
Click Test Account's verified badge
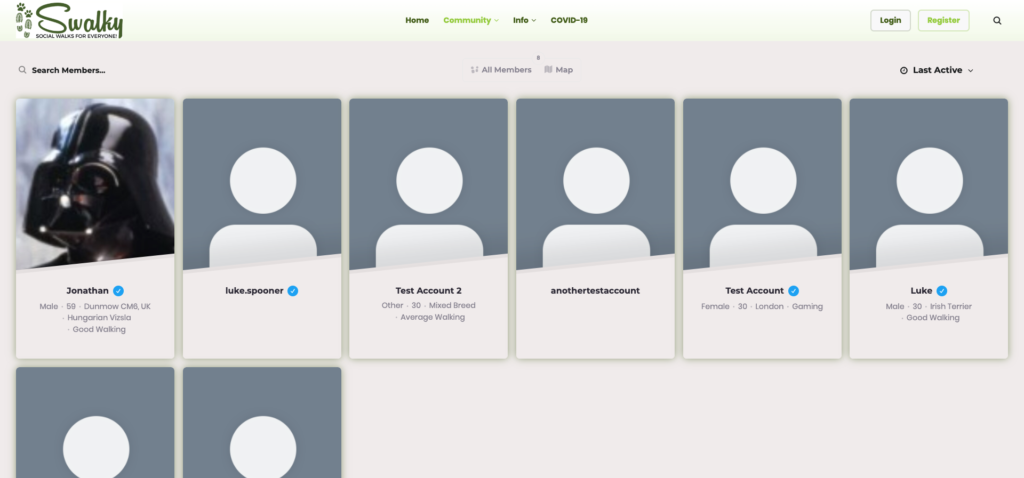click(793, 291)
